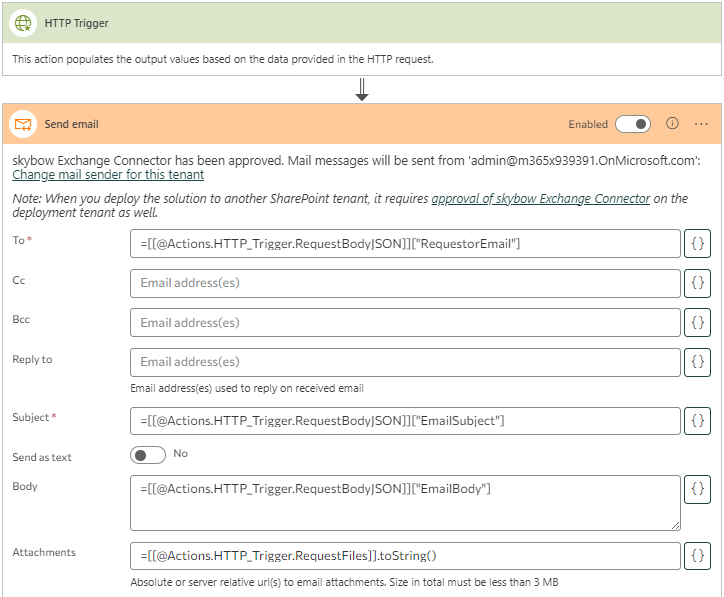Toggle the Send as text switch
Screen dimensions: 724x597
[148, 455]
